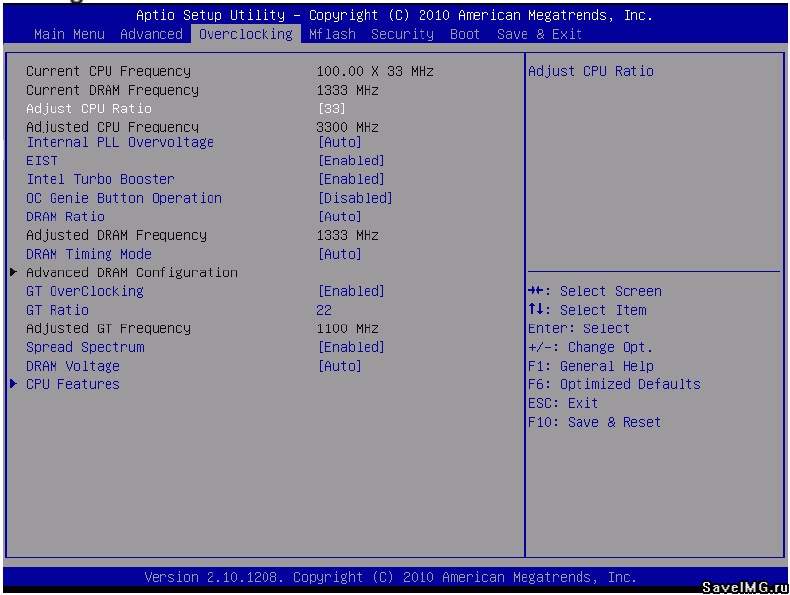The width and height of the screenshot is (790, 595).
Task: Click the Select Screen arrows hint
Action: pyautogui.click(x=595, y=291)
